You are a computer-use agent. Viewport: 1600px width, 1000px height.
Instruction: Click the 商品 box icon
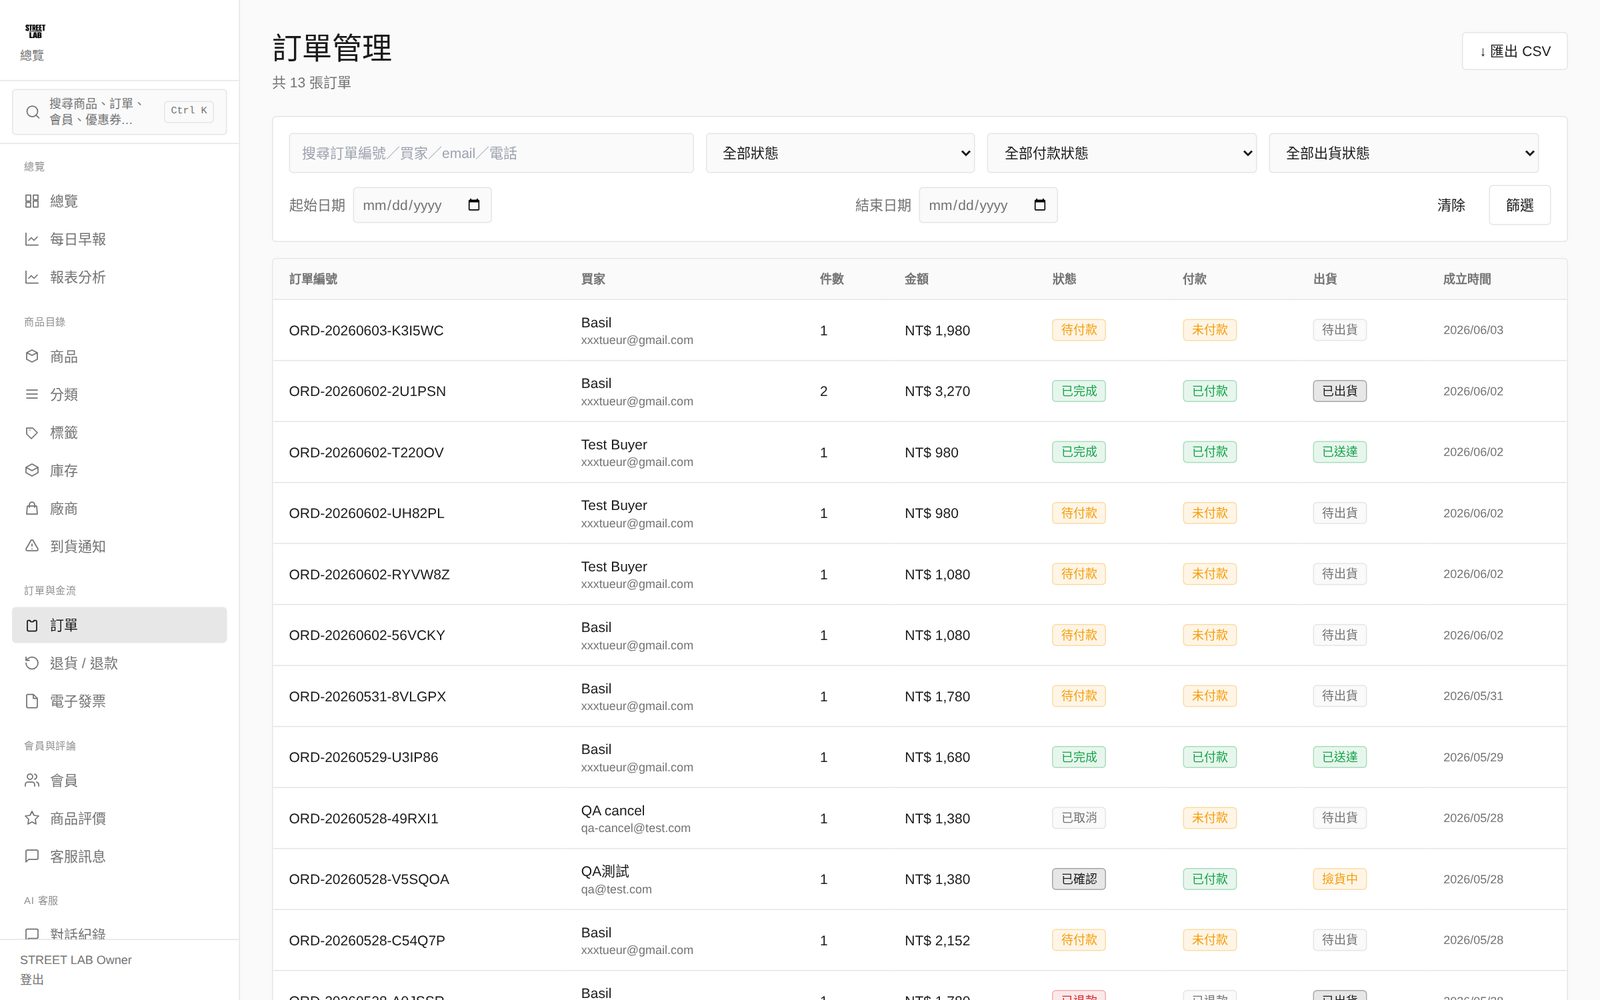32,356
